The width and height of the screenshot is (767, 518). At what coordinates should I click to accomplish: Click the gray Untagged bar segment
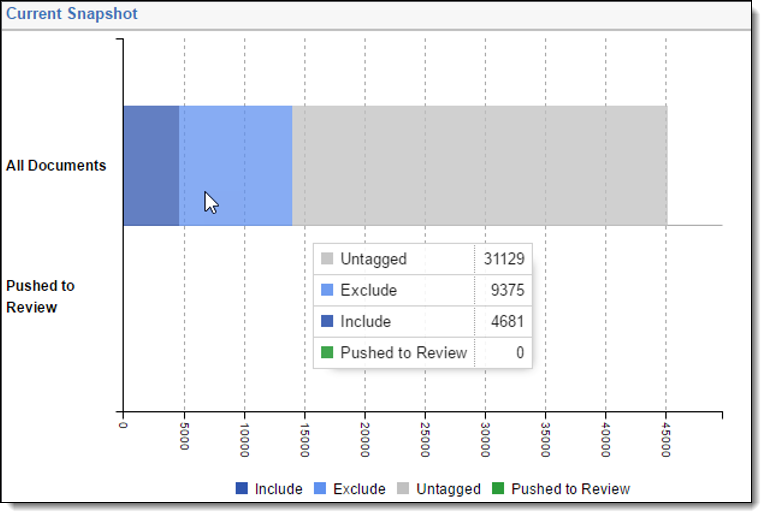(x=479, y=166)
